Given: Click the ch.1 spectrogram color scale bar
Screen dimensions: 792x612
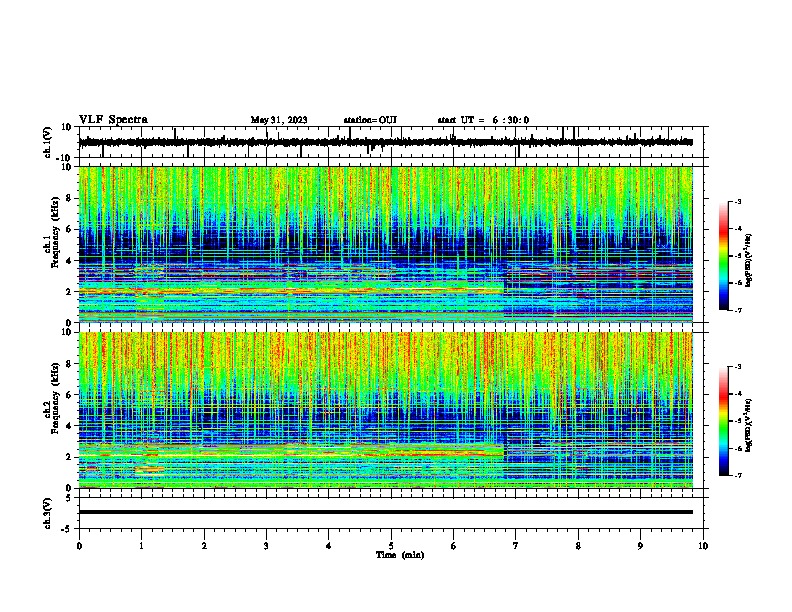Looking at the screenshot, I should pyautogui.click(x=724, y=256).
